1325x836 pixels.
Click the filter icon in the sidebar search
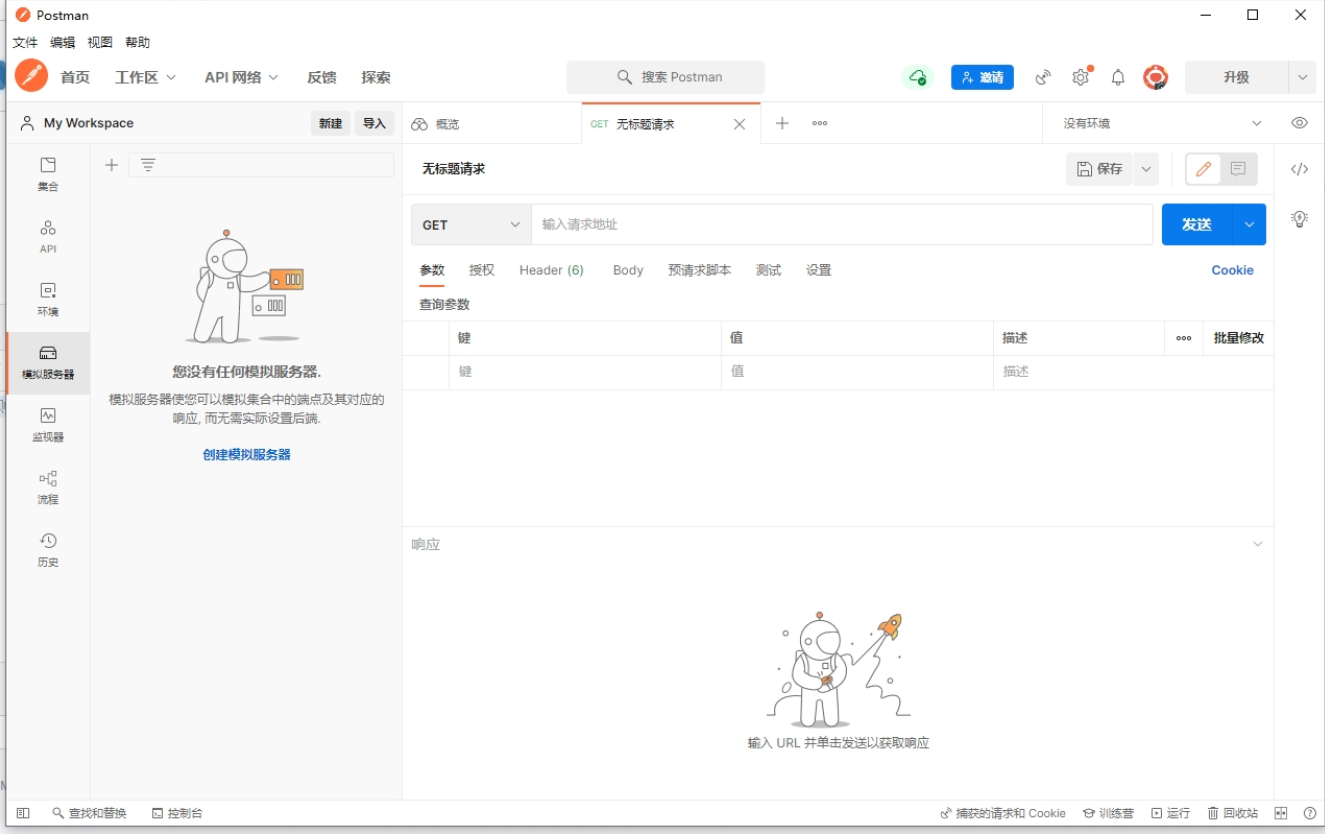coord(148,165)
